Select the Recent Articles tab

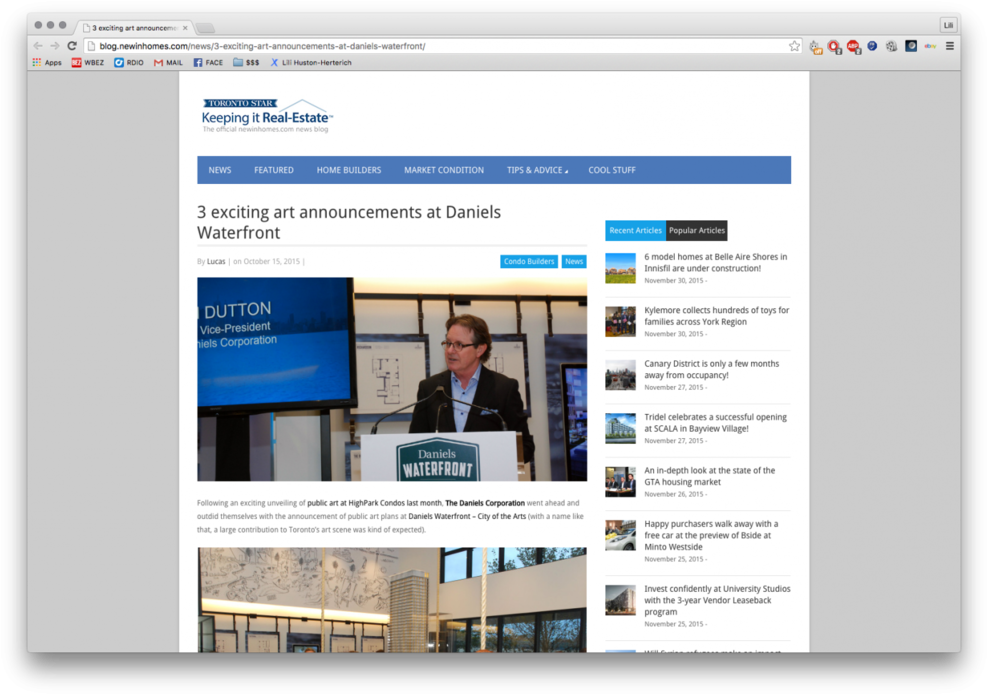tap(635, 230)
